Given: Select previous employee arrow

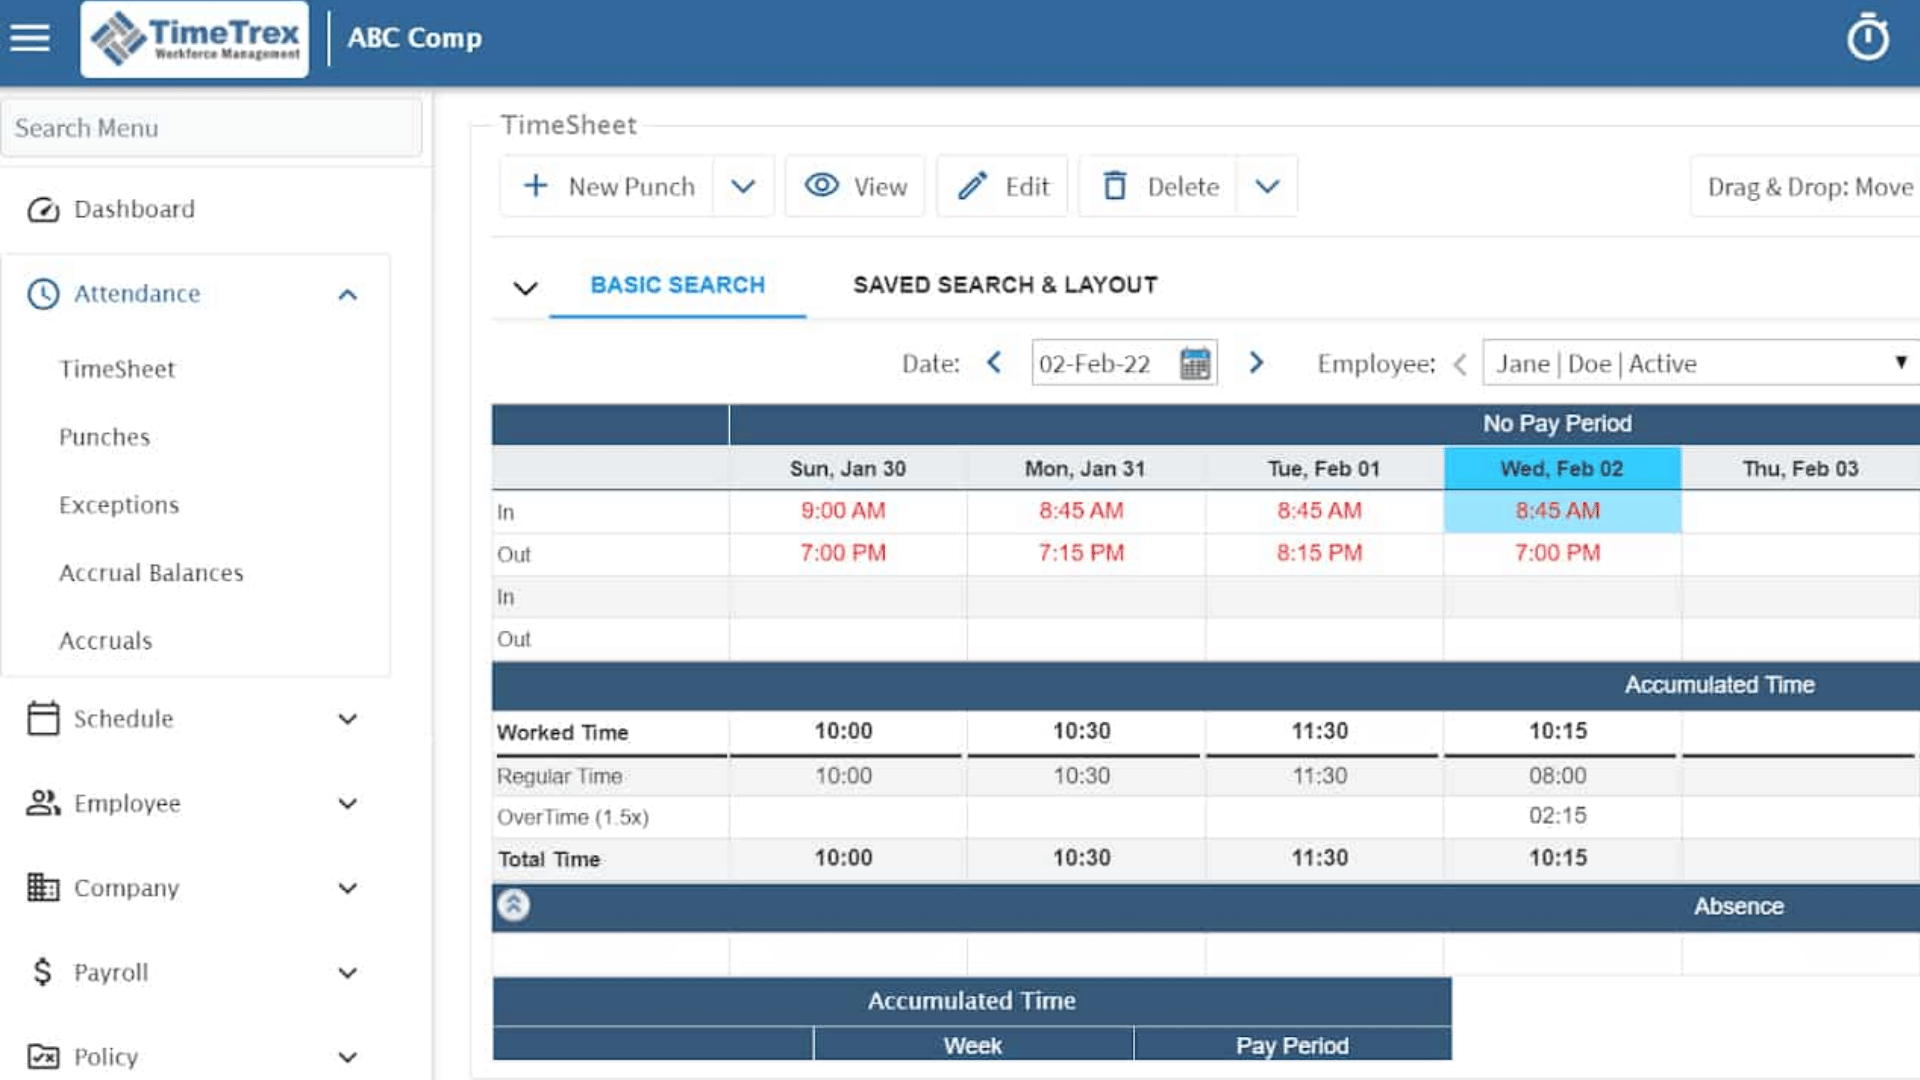Looking at the screenshot, I should coord(1460,364).
